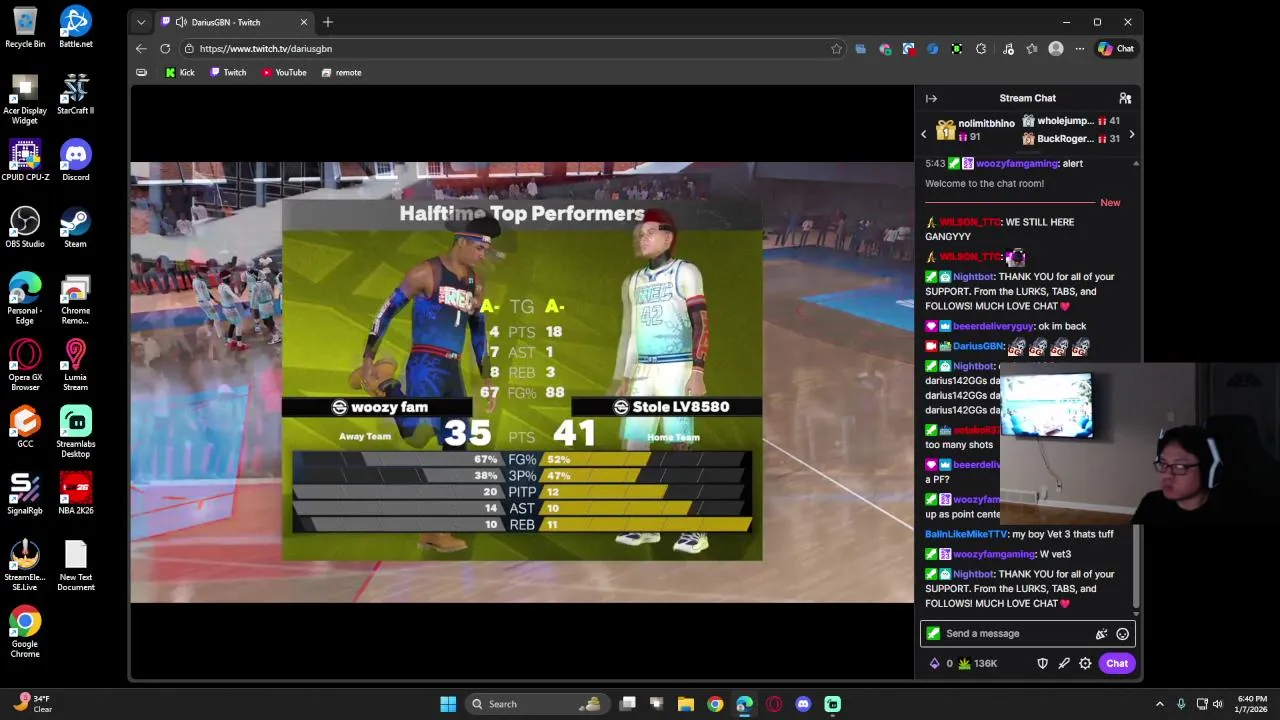Screen dimensions: 1280x720
Task: Open chat settings gear icon
Action: (x=1085, y=663)
